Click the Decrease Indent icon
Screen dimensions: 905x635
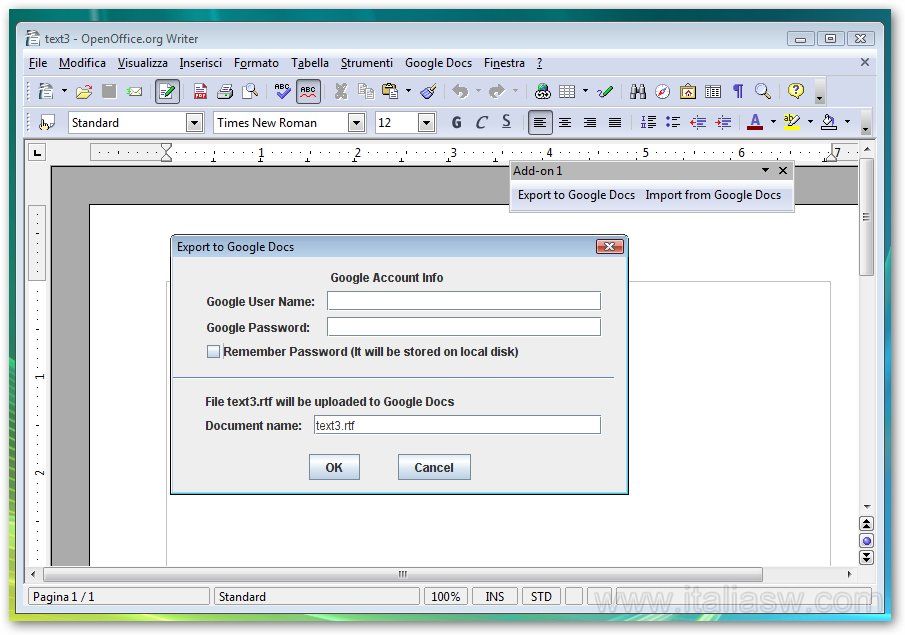tap(698, 122)
